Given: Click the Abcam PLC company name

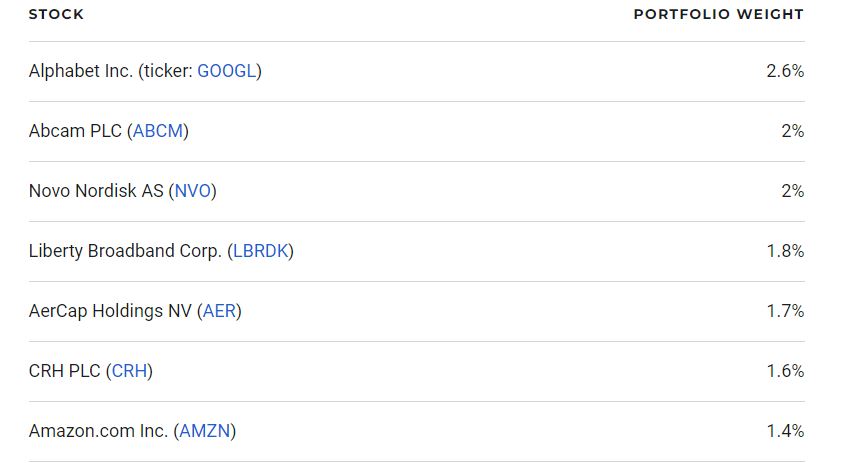Looking at the screenshot, I should [75, 131].
